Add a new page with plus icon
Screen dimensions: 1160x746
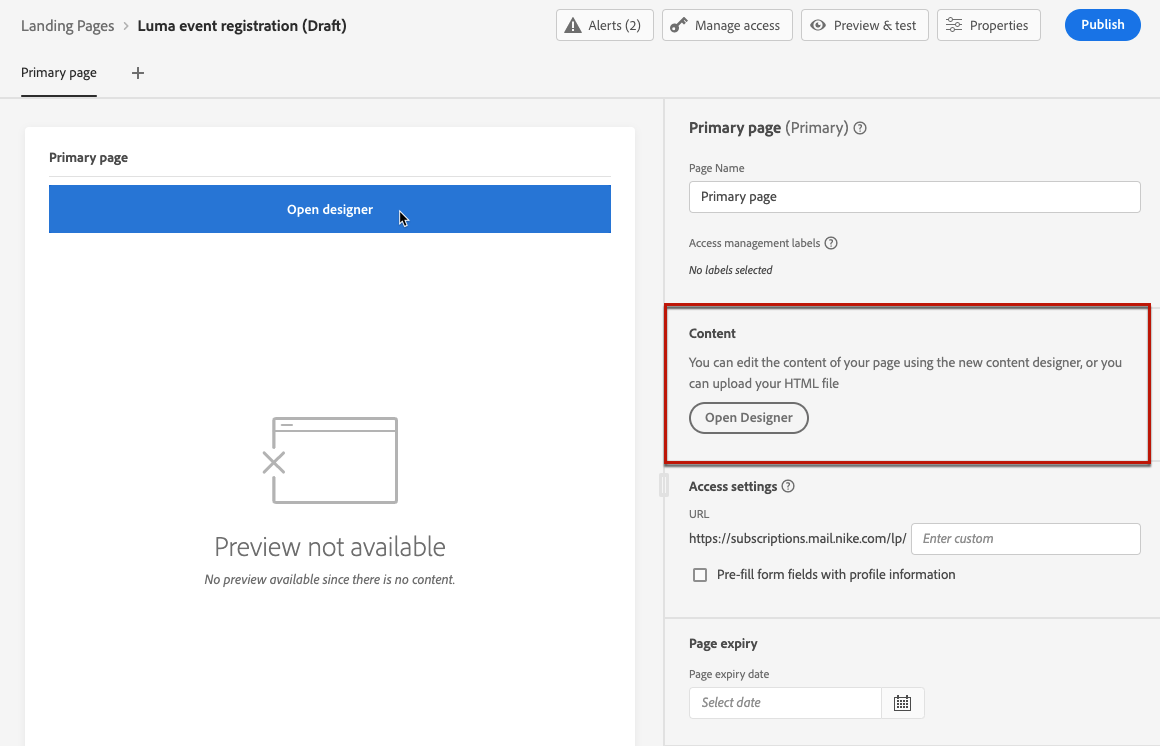[x=138, y=73]
